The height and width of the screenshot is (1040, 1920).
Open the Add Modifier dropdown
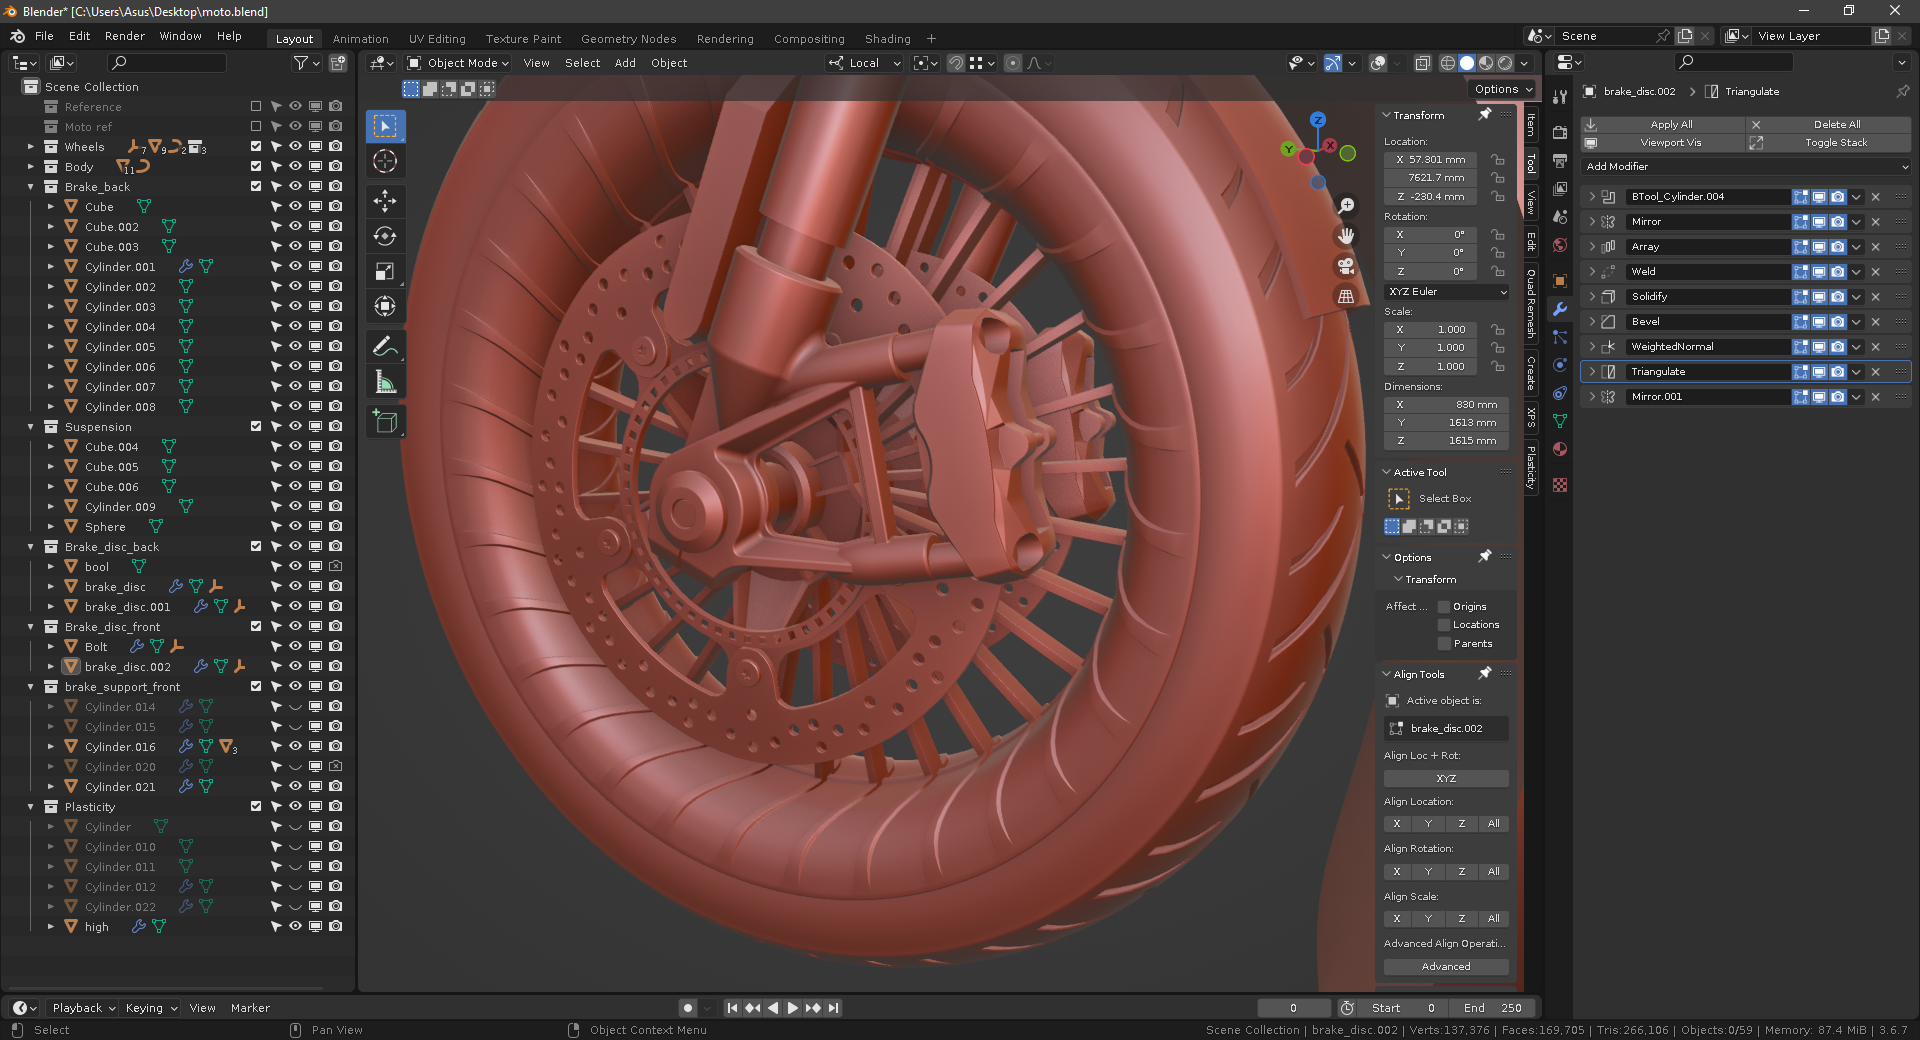click(x=1745, y=167)
